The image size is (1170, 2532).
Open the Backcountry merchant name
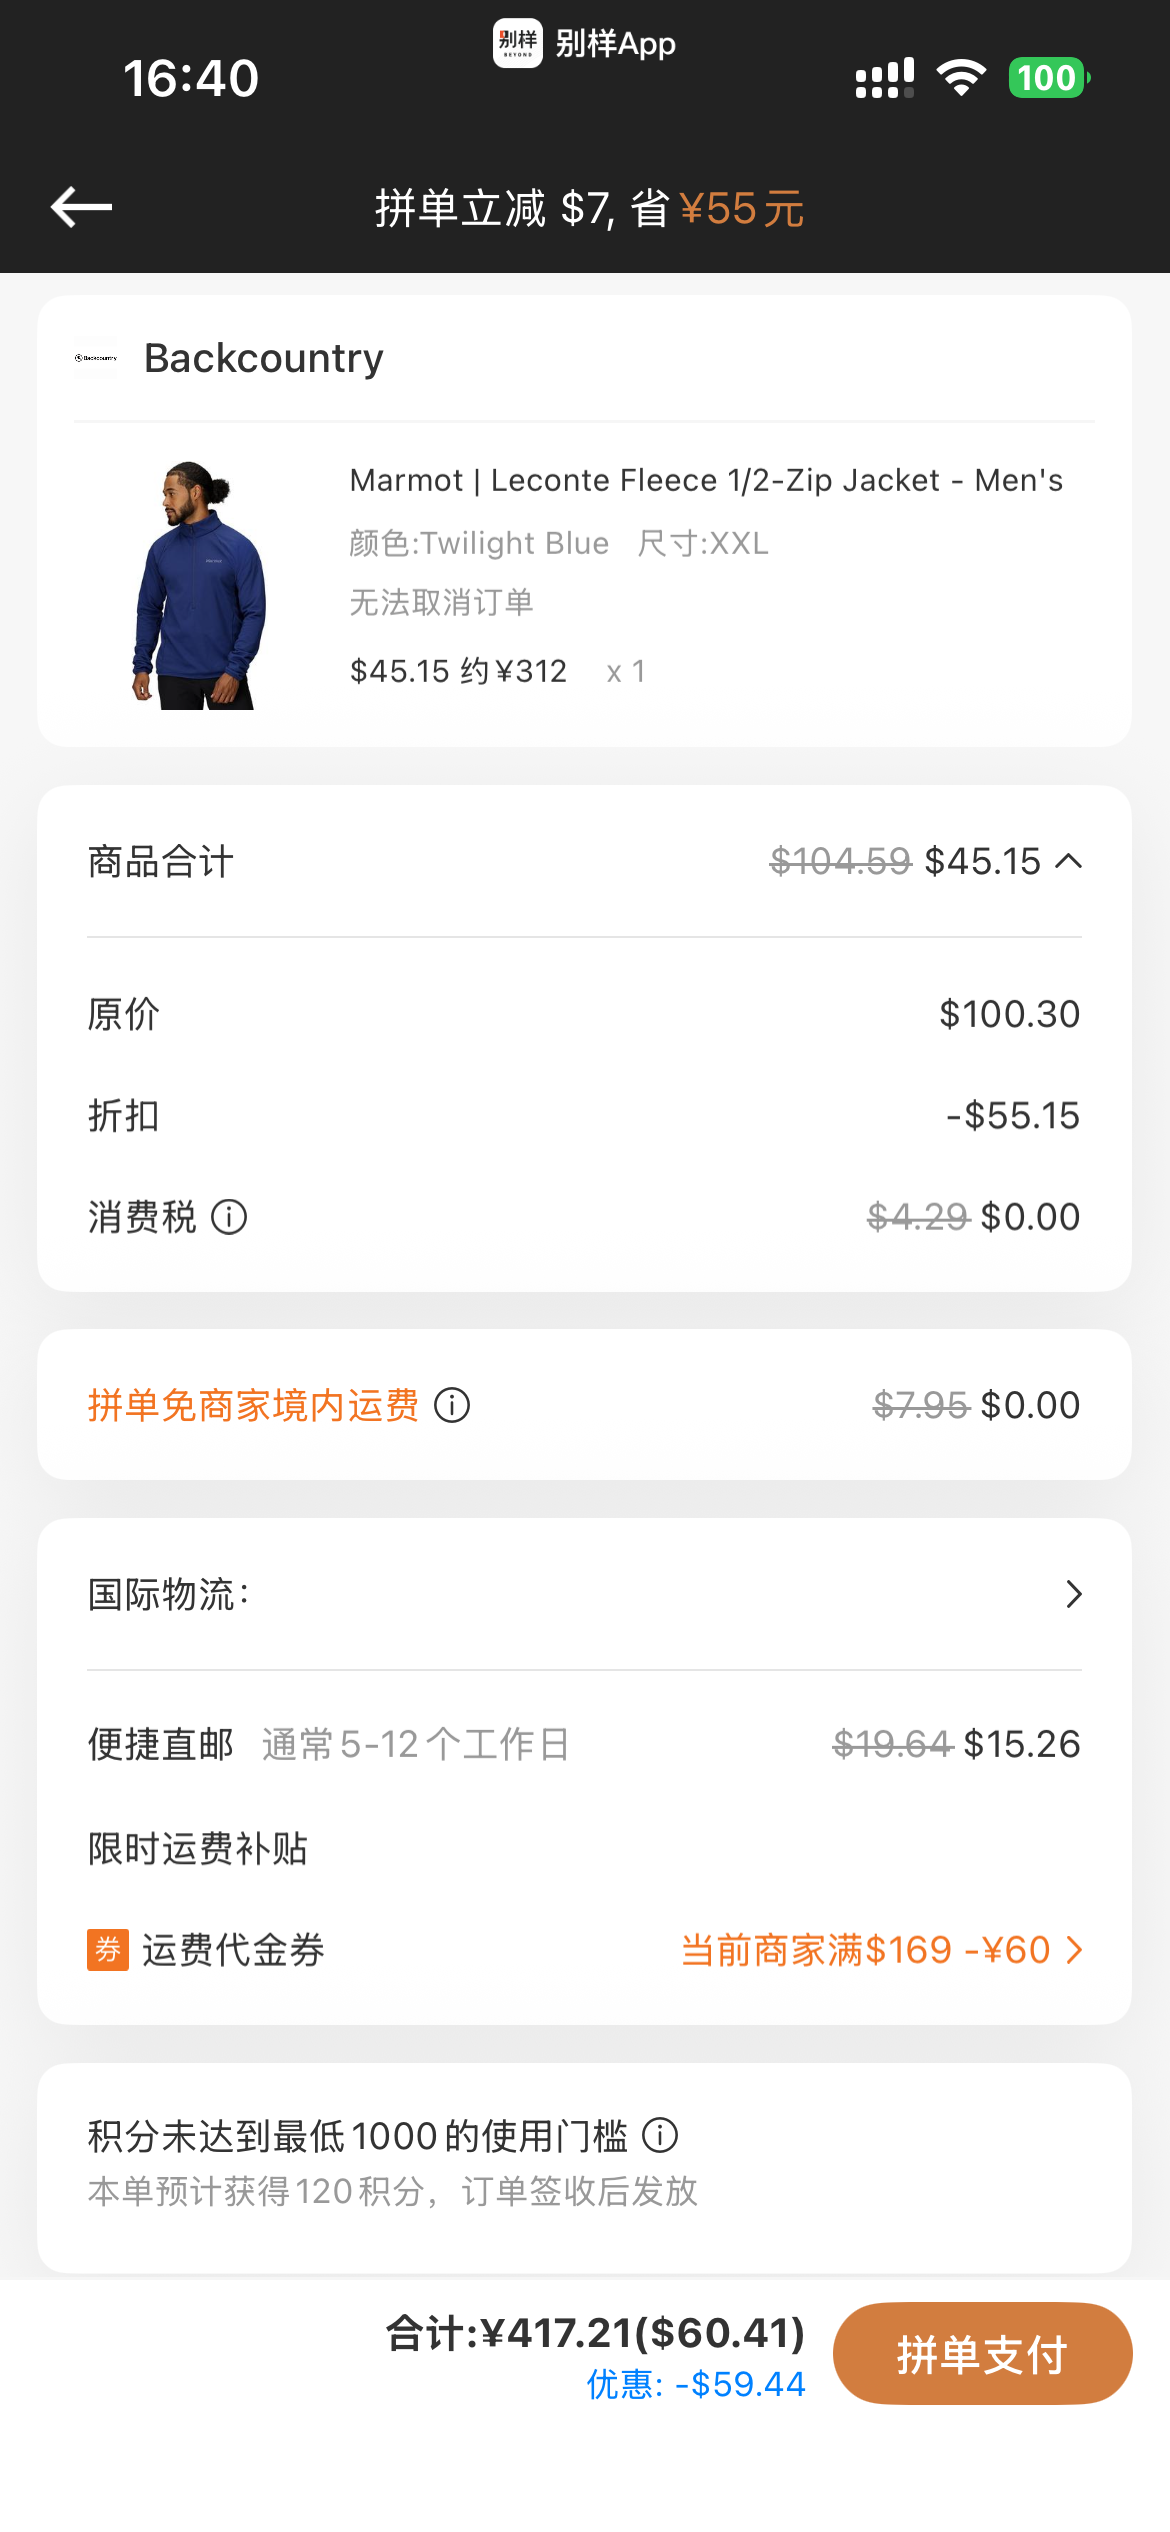264,358
